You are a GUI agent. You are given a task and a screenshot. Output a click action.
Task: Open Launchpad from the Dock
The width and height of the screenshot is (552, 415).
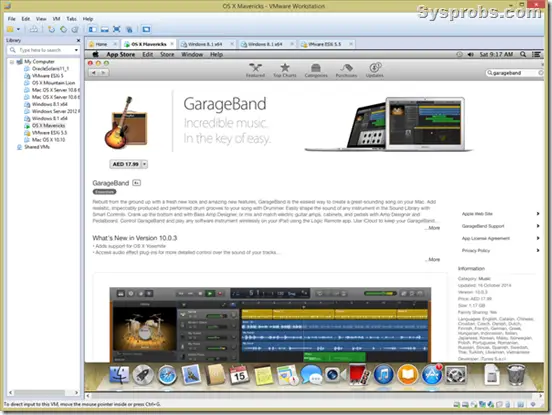[x=143, y=375]
